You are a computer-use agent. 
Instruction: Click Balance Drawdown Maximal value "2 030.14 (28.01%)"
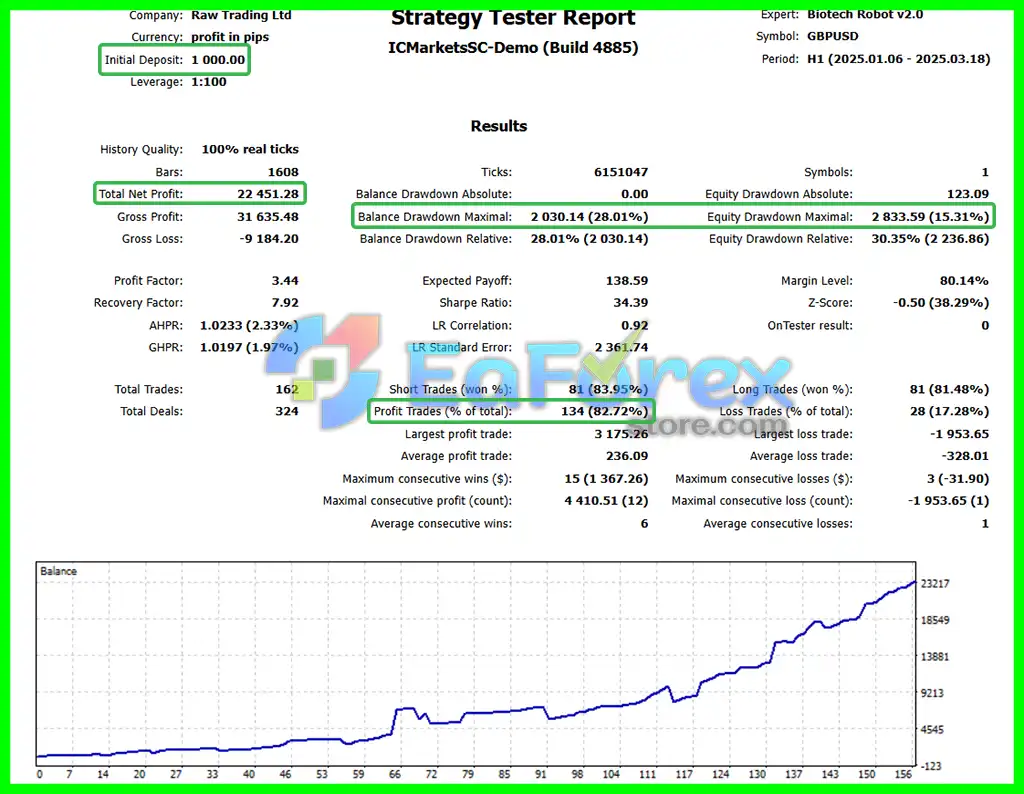tap(590, 217)
